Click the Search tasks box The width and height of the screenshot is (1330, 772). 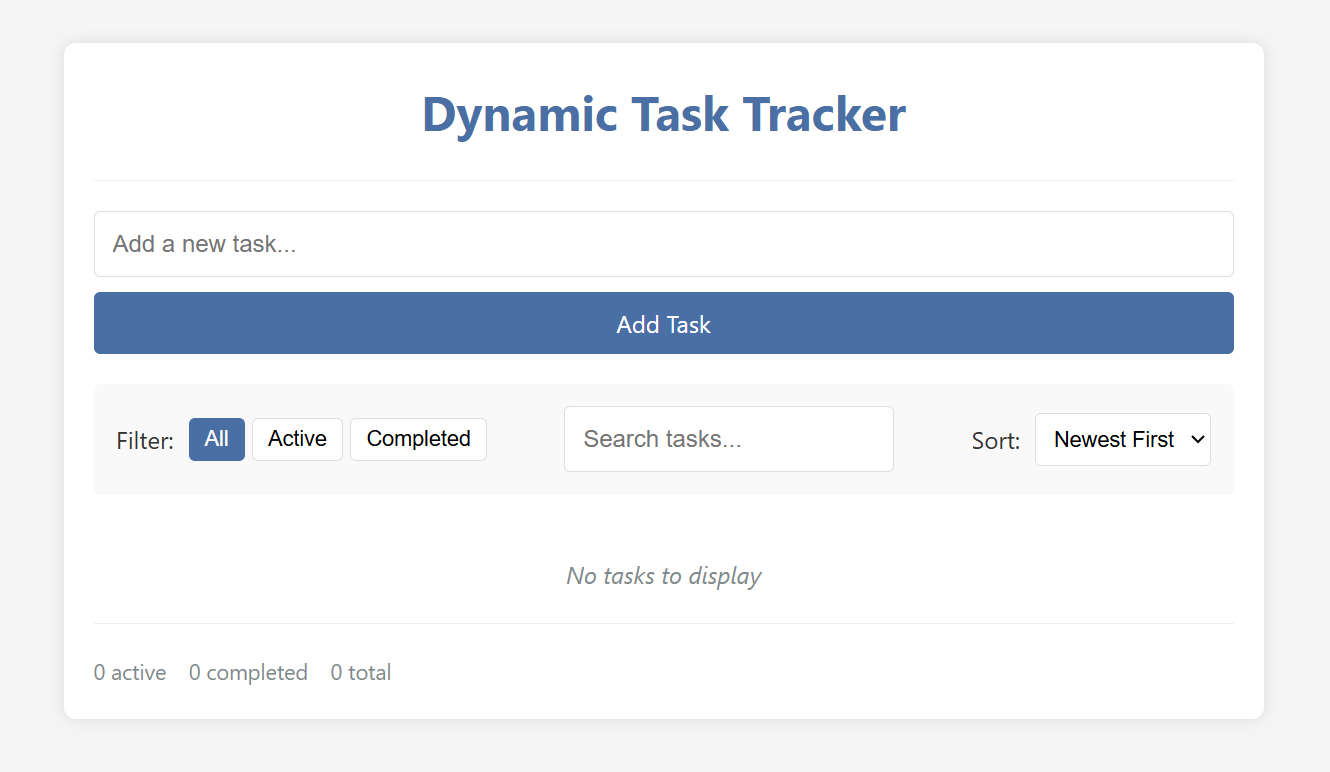(x=729, y=439)
